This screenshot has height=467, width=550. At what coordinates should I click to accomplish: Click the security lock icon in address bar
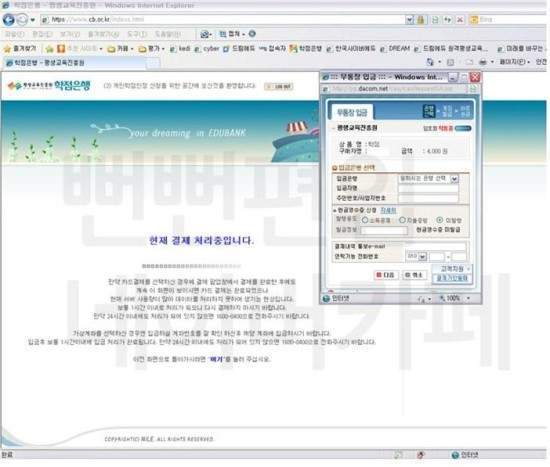coord(421,20)
